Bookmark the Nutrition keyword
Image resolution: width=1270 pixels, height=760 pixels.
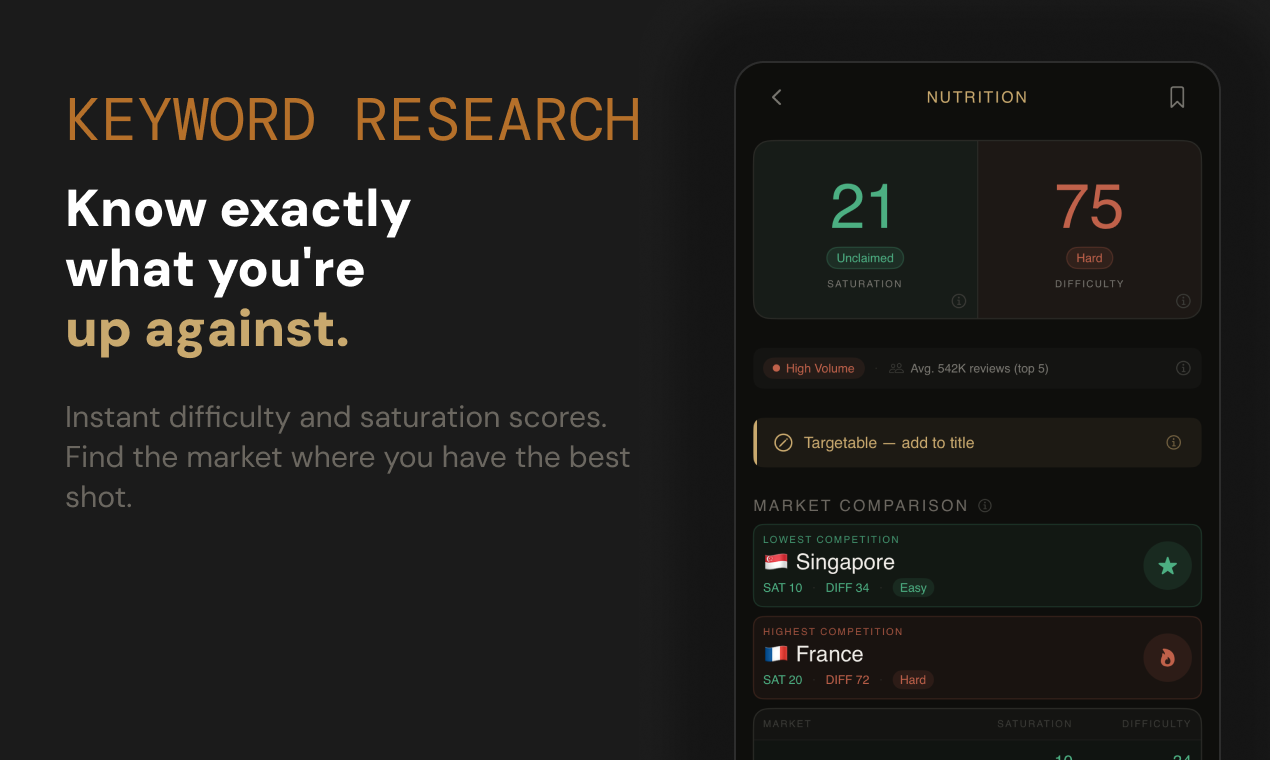click(x=1177, y=97)
